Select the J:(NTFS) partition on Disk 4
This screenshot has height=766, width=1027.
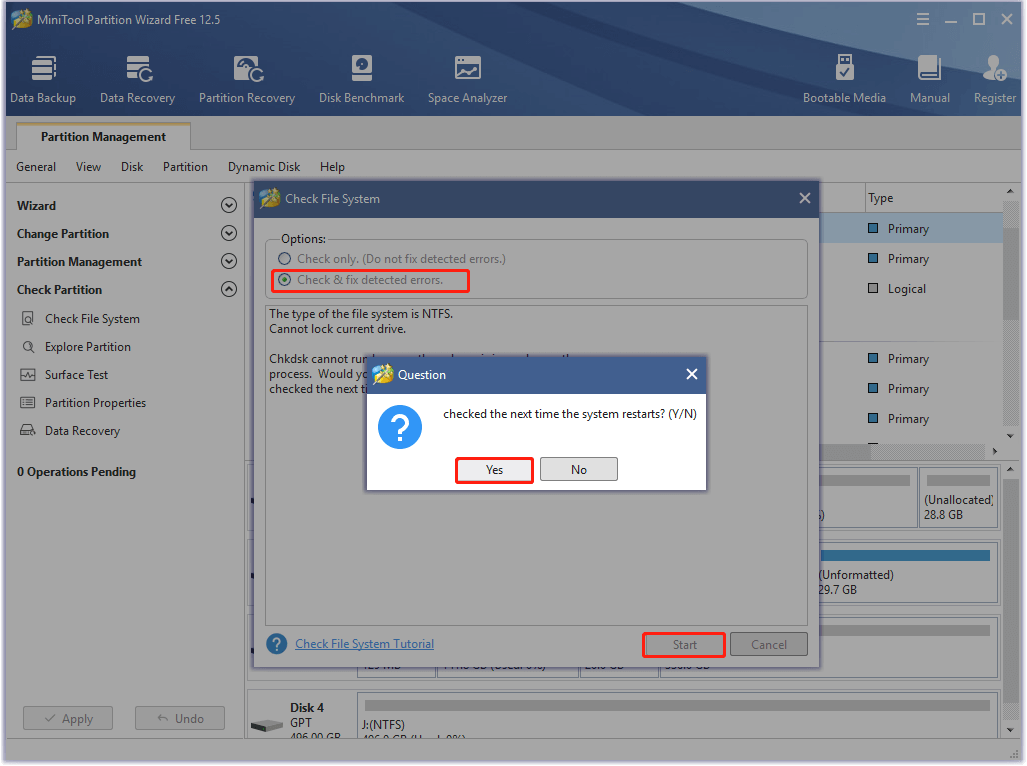point(677,716)
